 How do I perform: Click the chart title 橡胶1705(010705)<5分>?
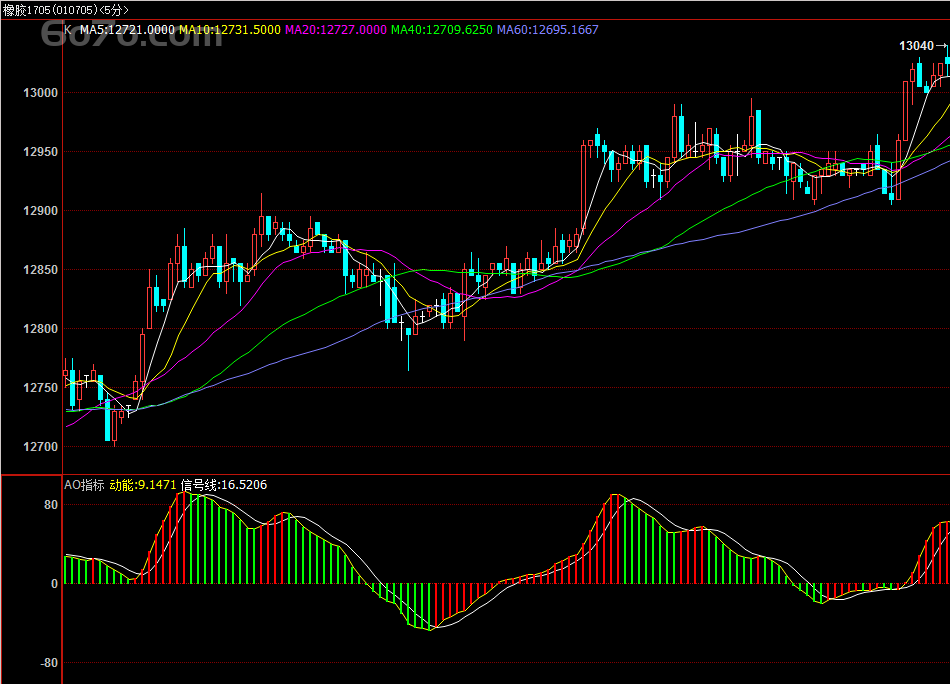(65, 10)
